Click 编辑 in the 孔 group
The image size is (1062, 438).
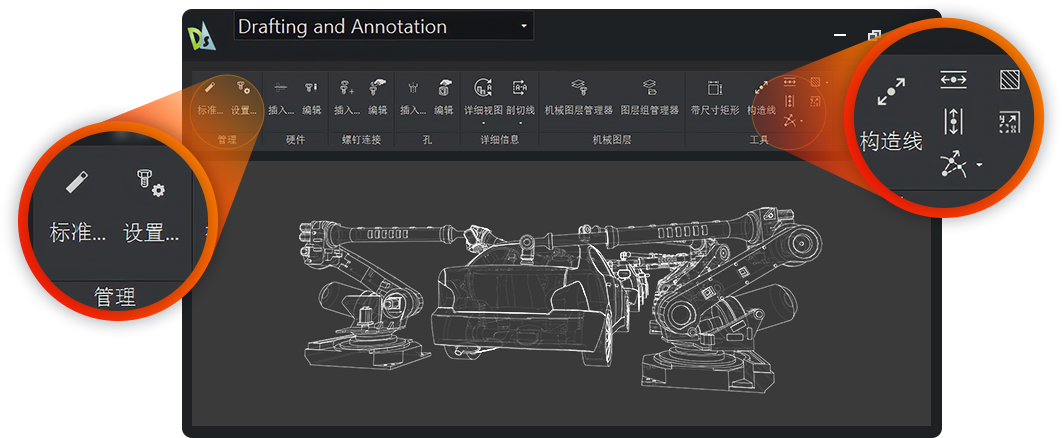tap(443, 99)
